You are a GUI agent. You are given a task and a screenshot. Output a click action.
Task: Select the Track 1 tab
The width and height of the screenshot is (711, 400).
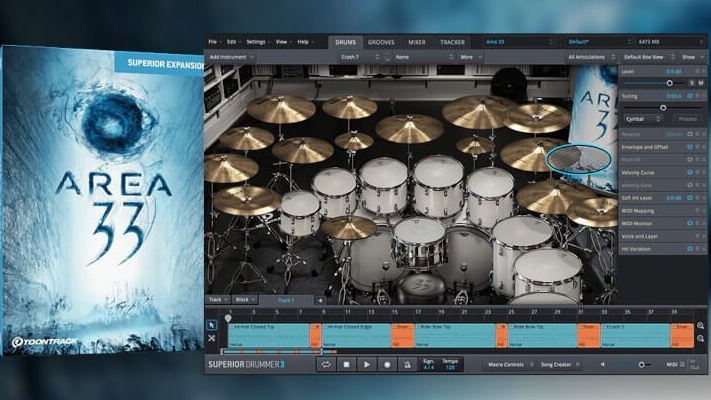(286, 300)
